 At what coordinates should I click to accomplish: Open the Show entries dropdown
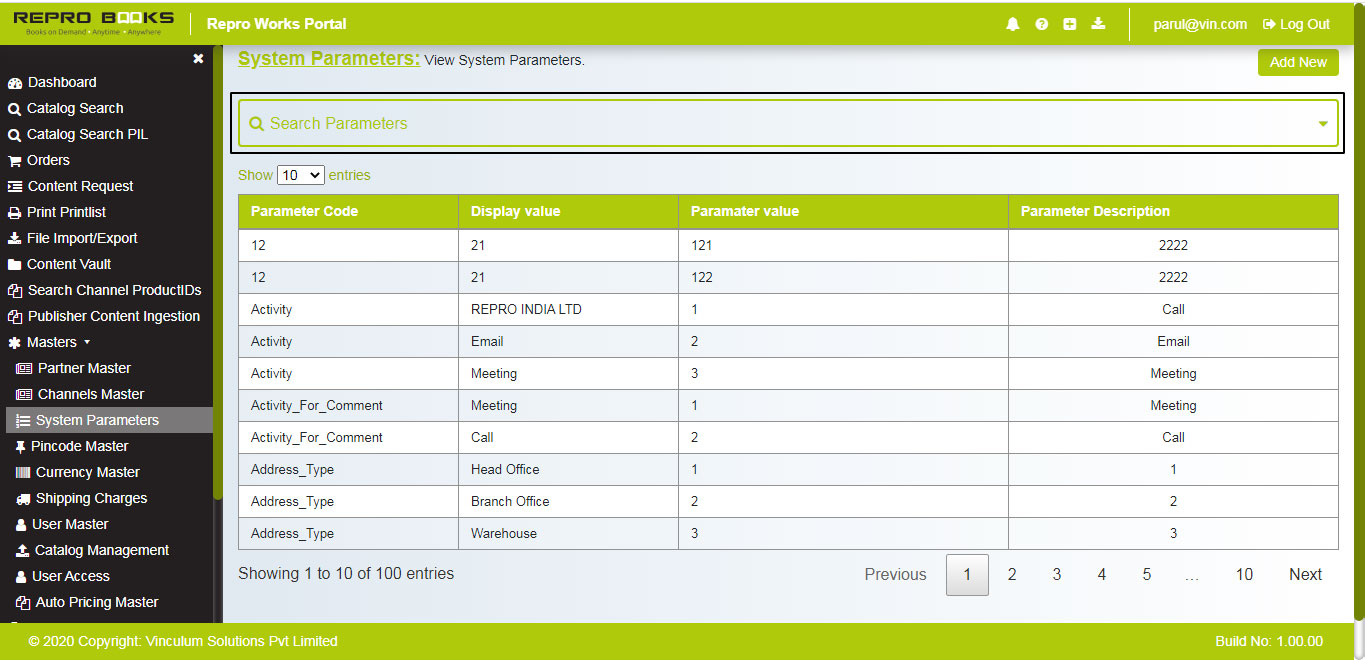(300, 174)
